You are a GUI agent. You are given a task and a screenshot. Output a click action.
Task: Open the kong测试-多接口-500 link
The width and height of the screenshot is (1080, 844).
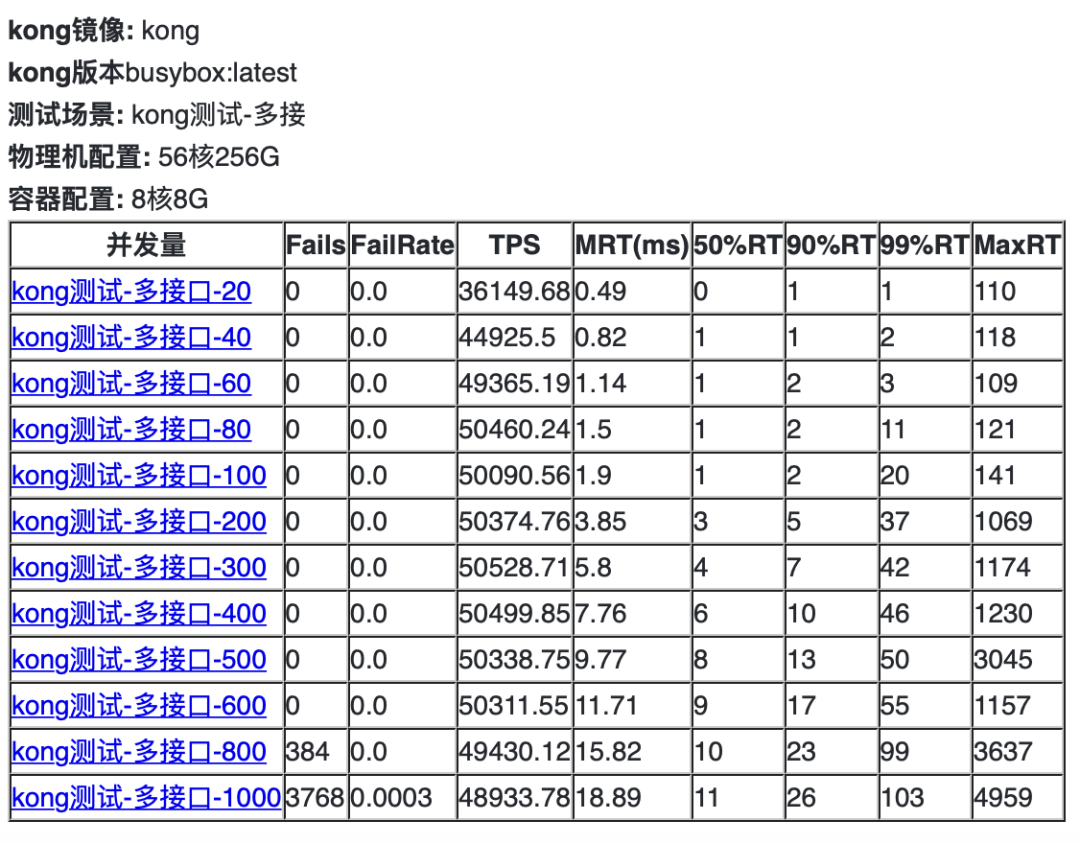[x=138, y=660]
